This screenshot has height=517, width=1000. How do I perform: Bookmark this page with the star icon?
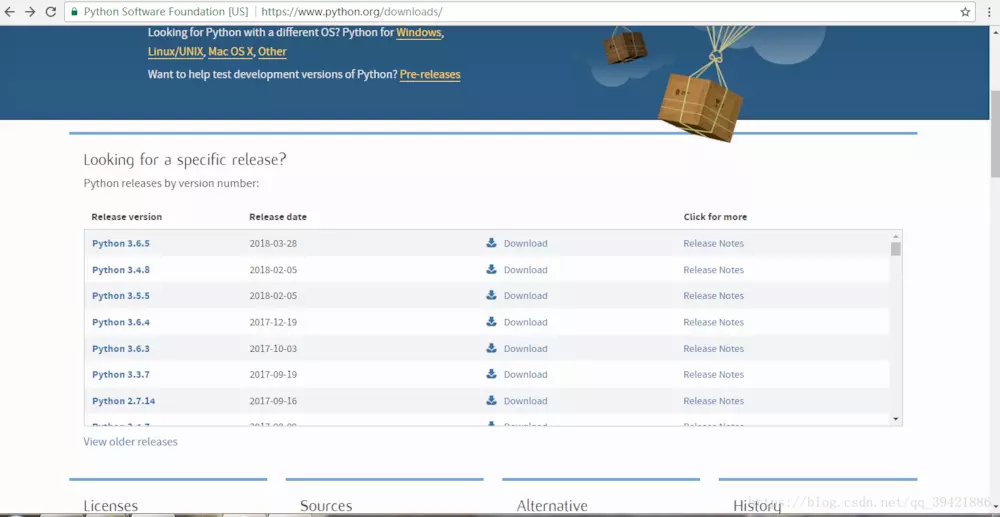965,12
